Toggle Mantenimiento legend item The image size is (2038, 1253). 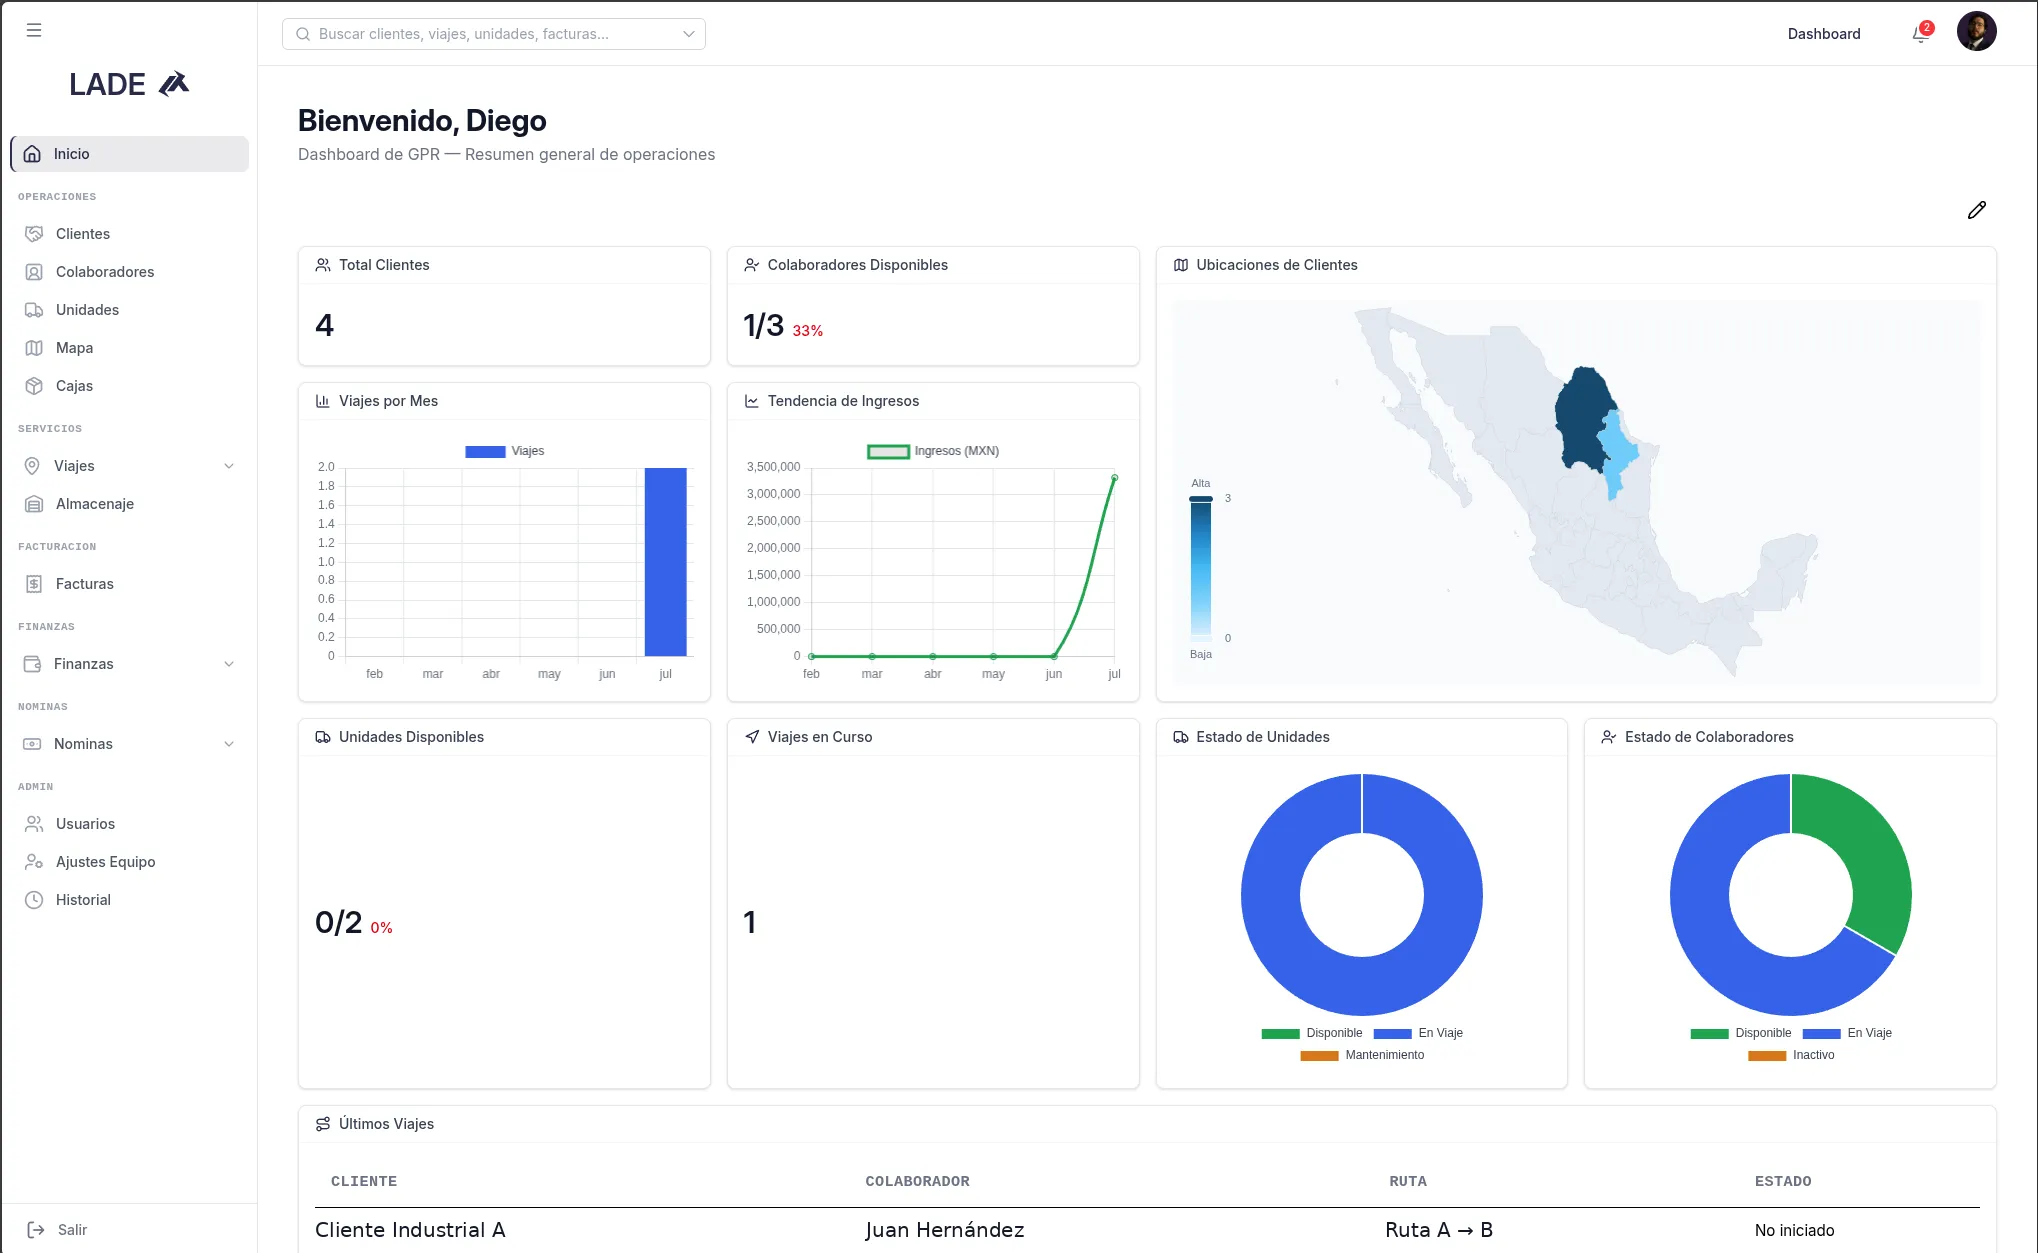(x=1362, y=1055)
